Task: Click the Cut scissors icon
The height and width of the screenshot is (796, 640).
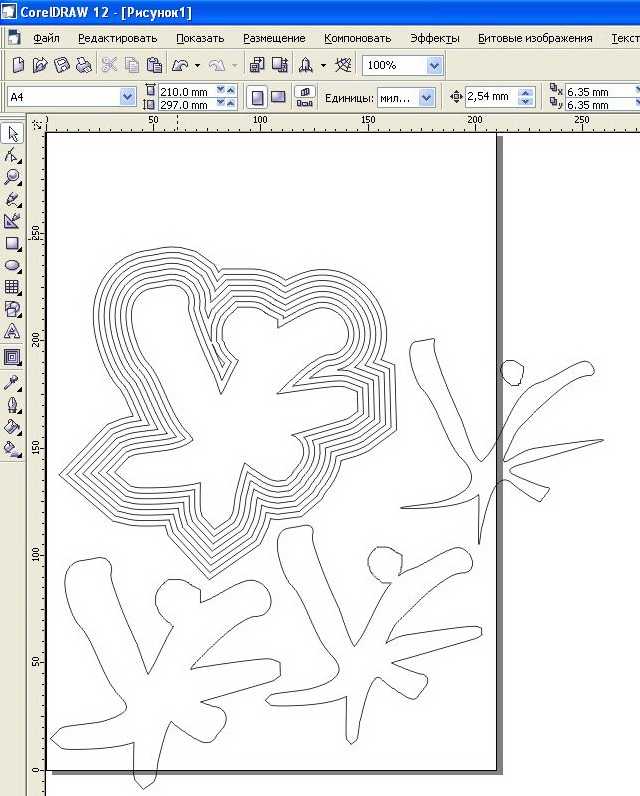Action: (x=109, y=65)
